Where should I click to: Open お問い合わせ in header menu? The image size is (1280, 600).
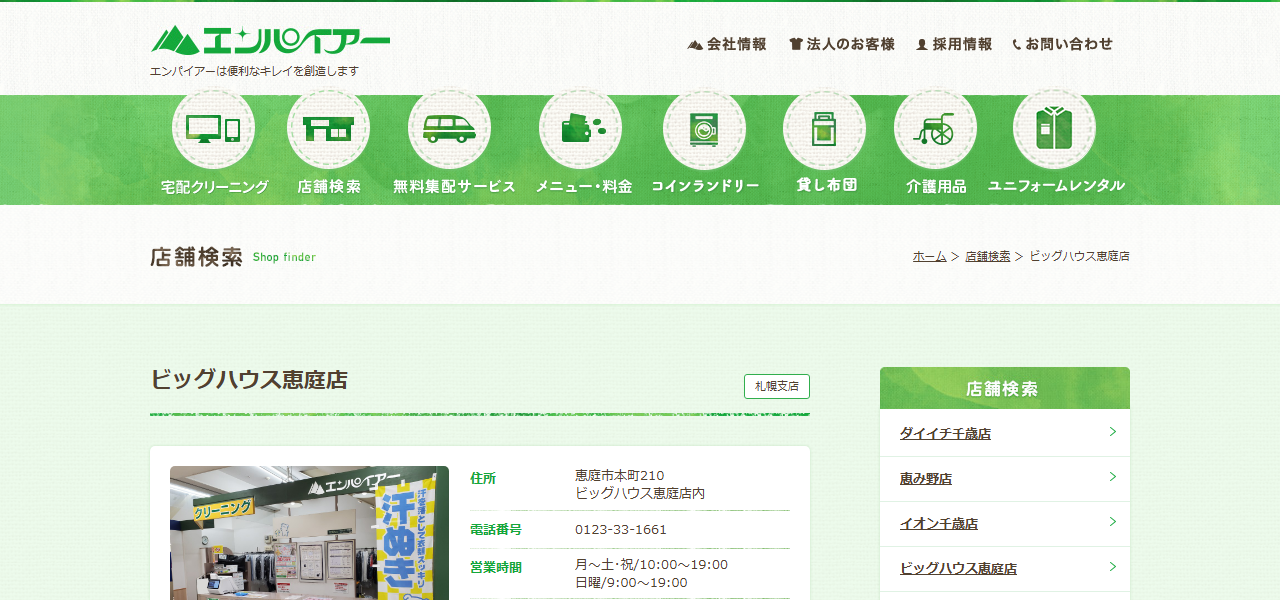tap(1069, 44)
